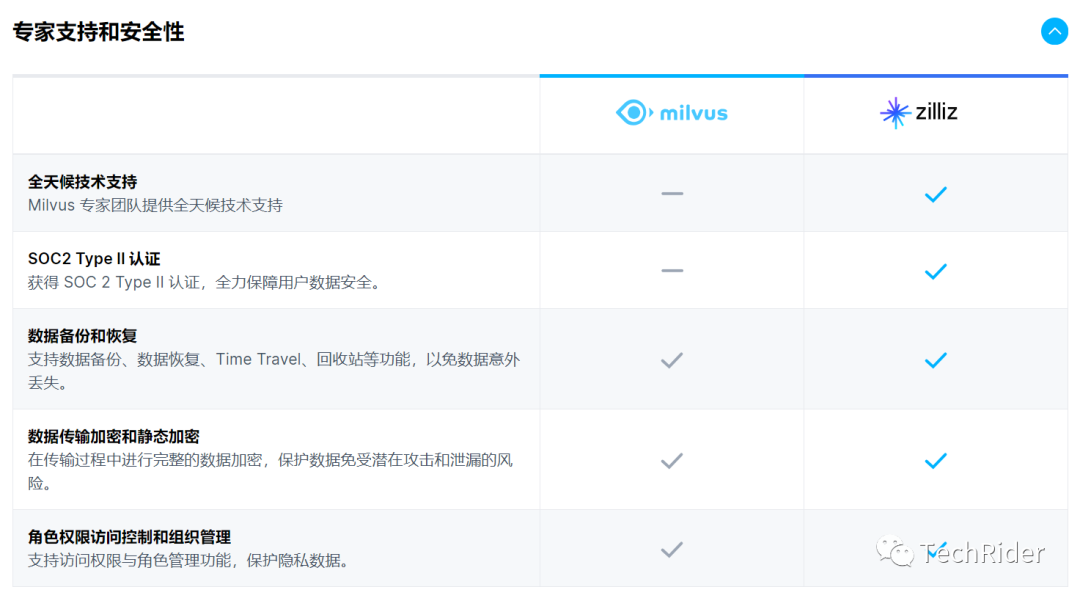Click Zilliz checkmark for SOC2 Type II 认证
The width and height of the screenshot is (1080, 598).
coord(935,271)
